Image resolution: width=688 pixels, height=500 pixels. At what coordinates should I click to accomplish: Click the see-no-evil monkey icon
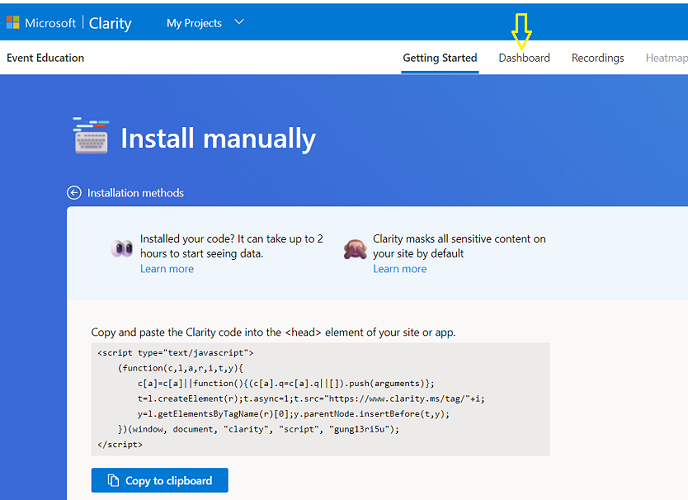click(x=355, y=250)
